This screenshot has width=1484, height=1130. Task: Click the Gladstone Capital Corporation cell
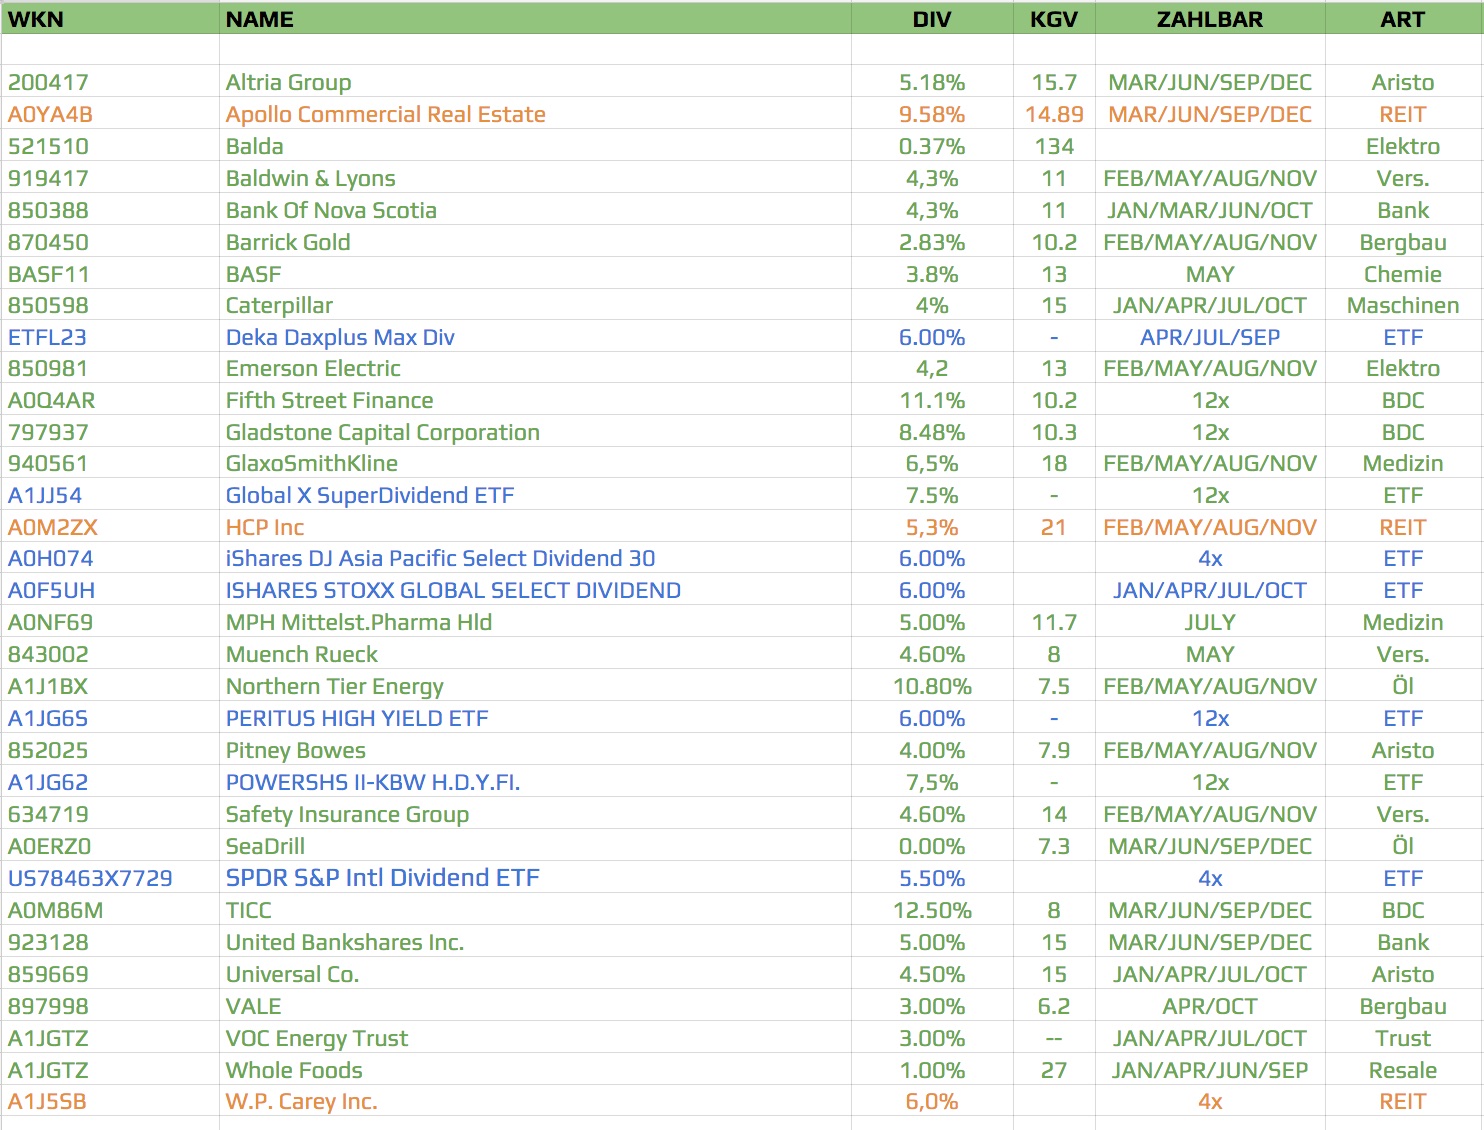tap(535, 432)
